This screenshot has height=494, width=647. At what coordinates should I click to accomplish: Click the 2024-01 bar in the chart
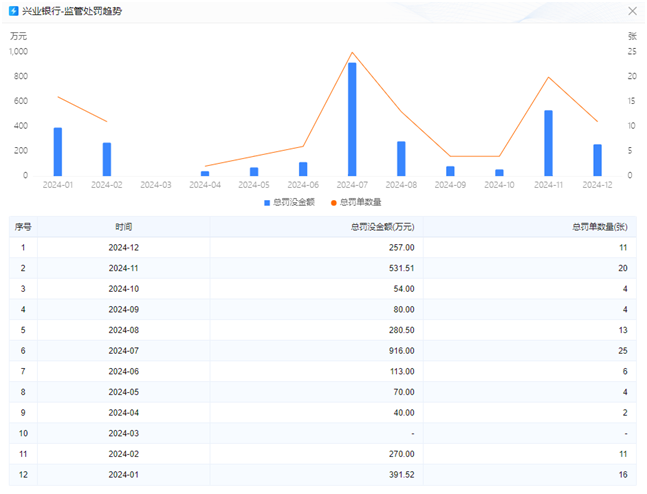click(x=58, y=152)
